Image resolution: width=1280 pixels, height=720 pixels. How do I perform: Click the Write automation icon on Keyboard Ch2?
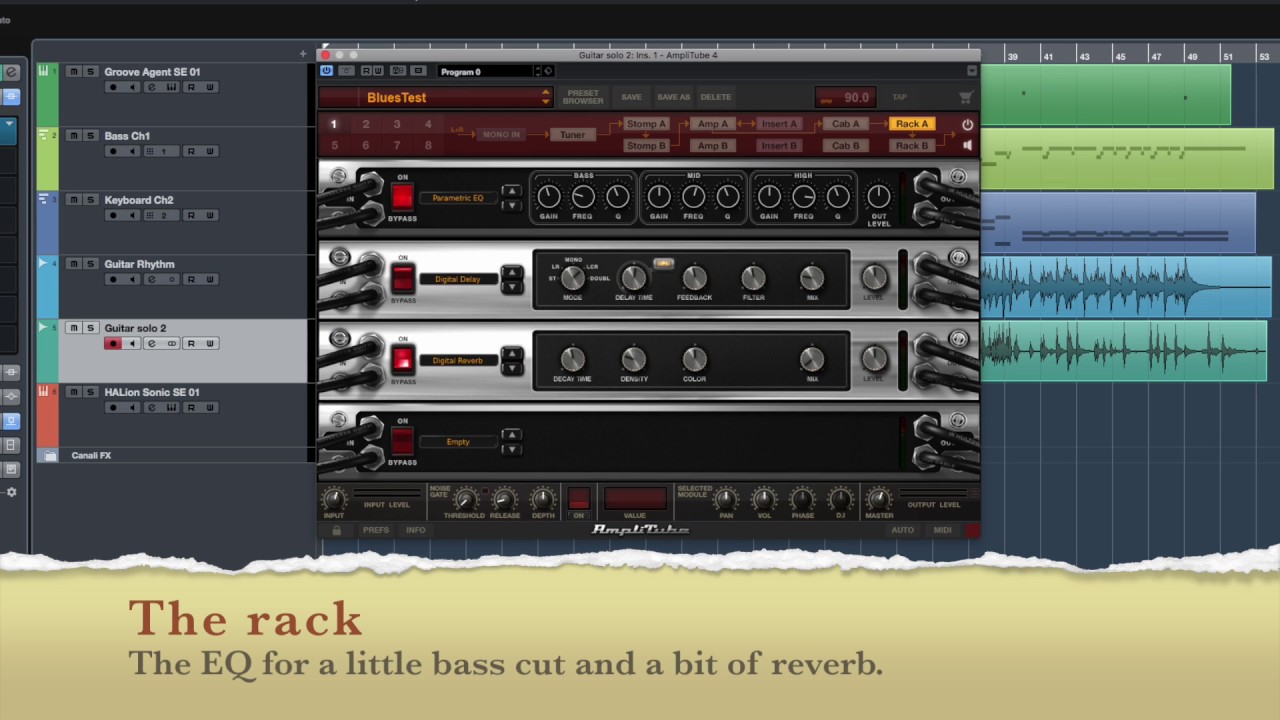point(210,215)
